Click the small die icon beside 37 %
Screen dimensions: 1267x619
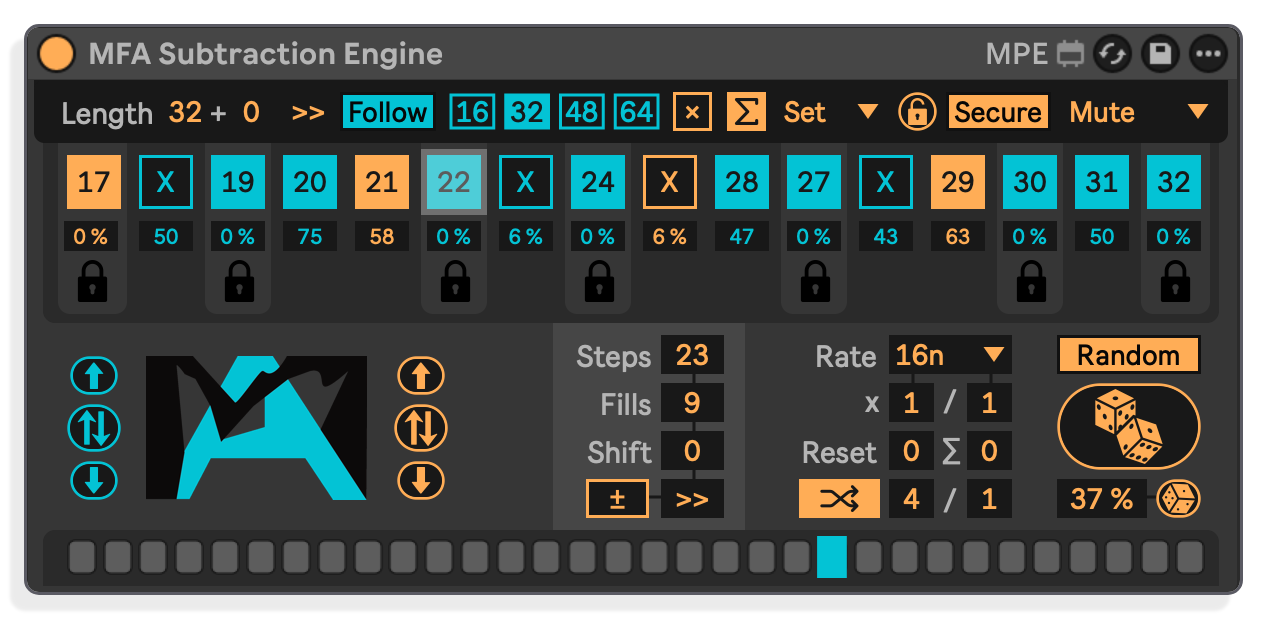point(1178,499)
